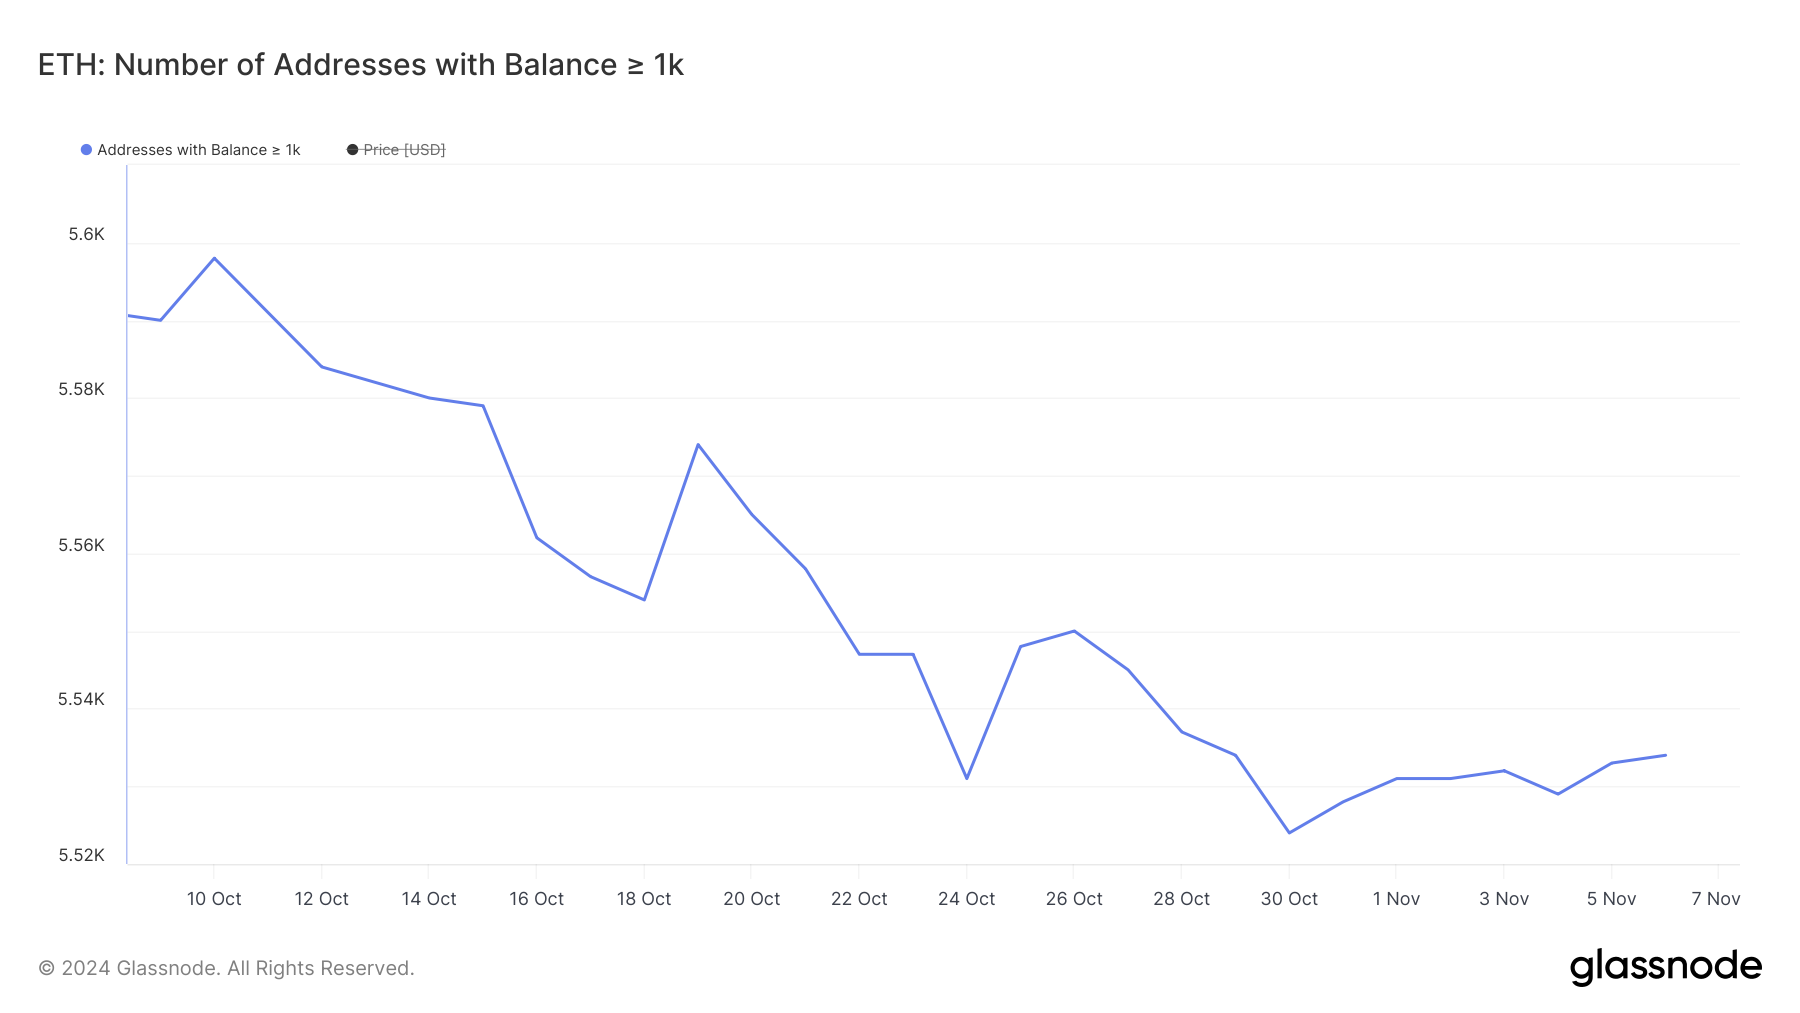This screenshot has width=1800, height=1013.
Task: Click the 5.52K y-axis label
Action: [81, 855]
